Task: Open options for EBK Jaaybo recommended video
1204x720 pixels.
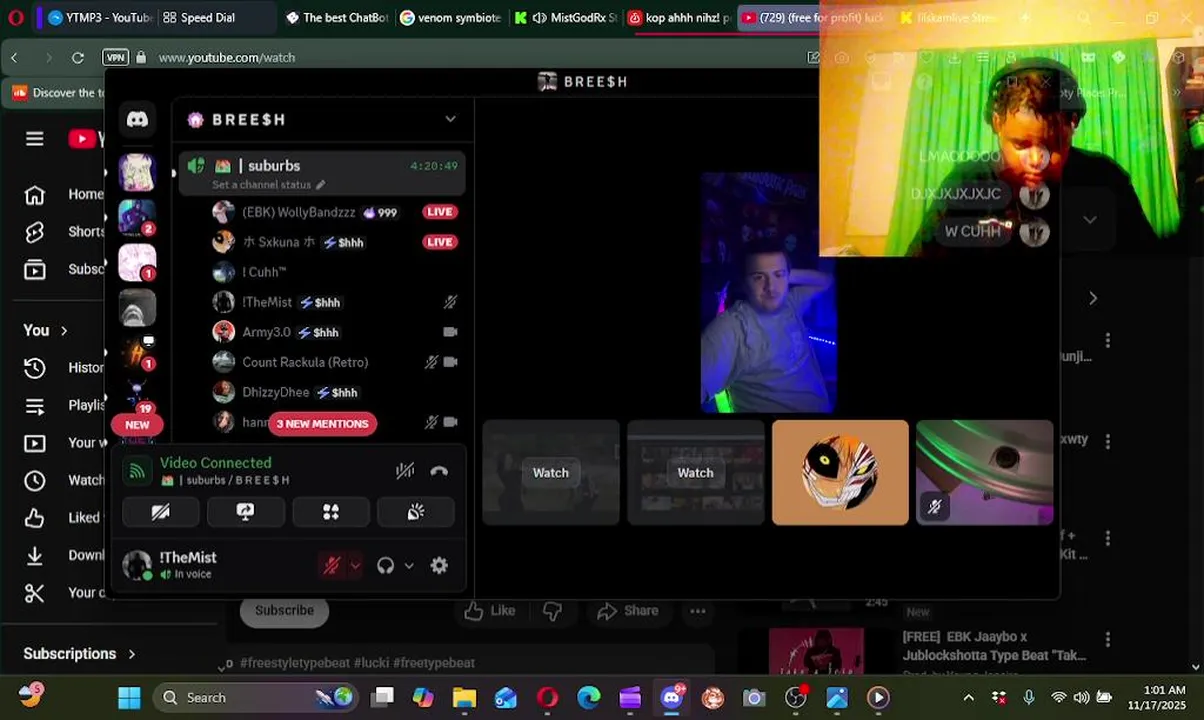Action: click(x=1107, y=638)
